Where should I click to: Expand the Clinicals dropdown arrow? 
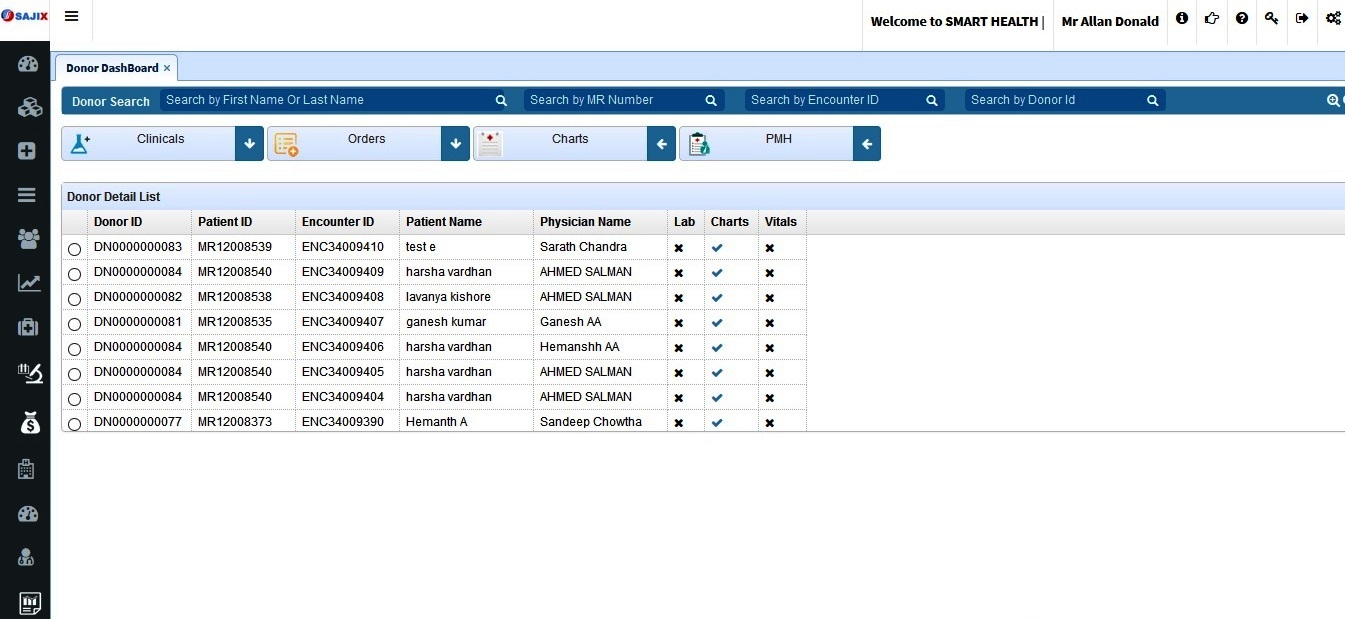(250, 144)
